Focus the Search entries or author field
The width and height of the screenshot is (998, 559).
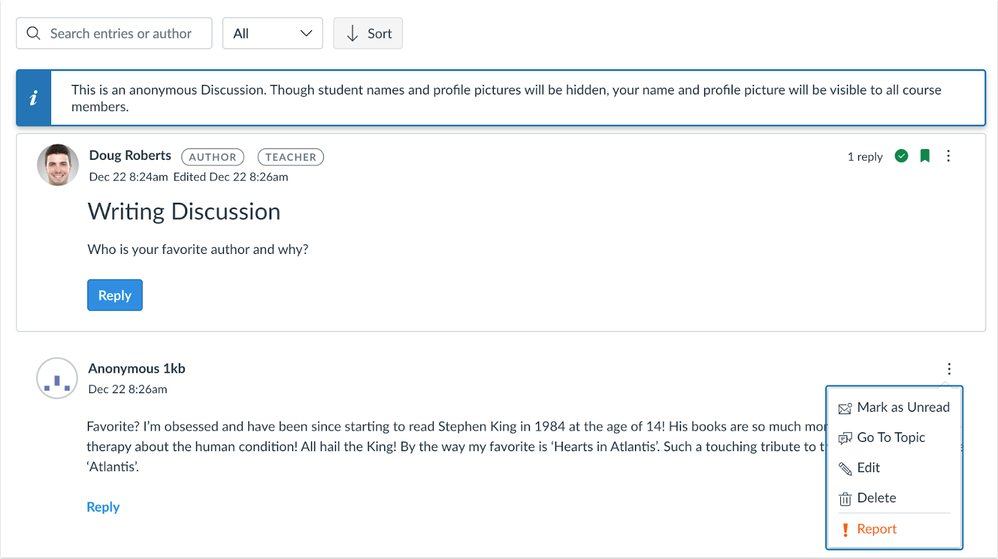click(114, 33)
